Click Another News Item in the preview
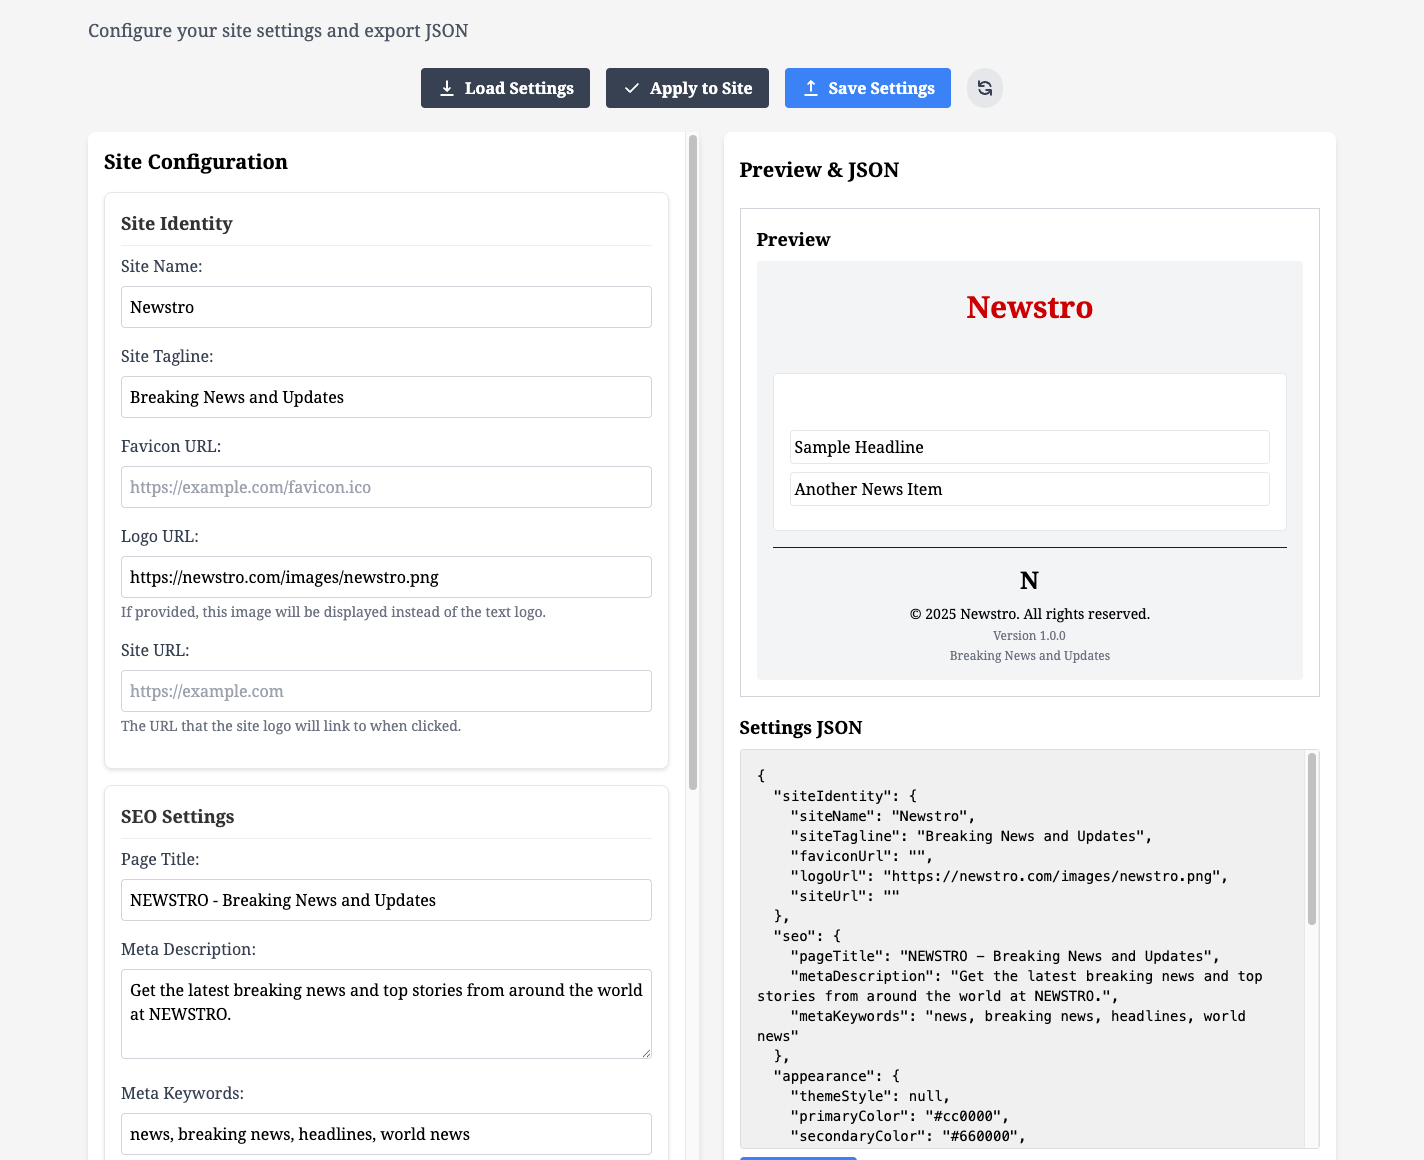Screen dimensions: 1424x1160 pyautogui.click(x=1029, y=489)
